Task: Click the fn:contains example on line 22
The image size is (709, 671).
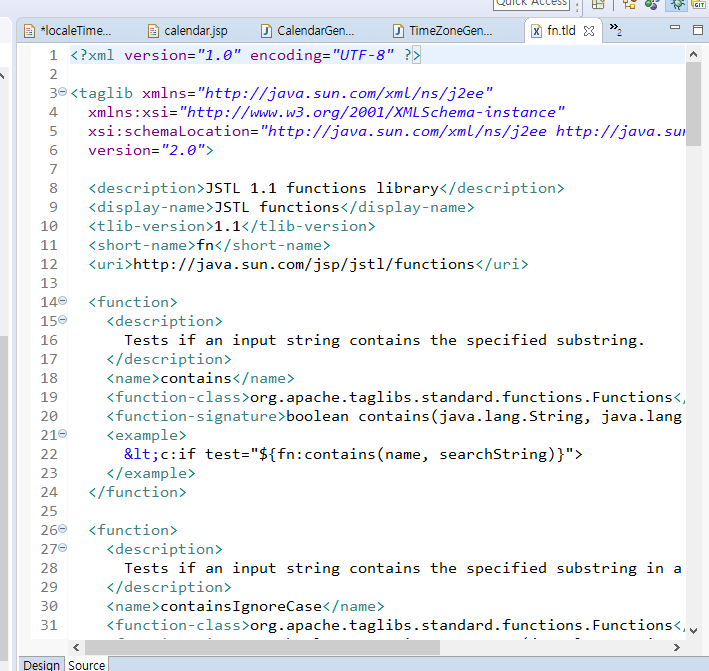Action: (354, 454)
